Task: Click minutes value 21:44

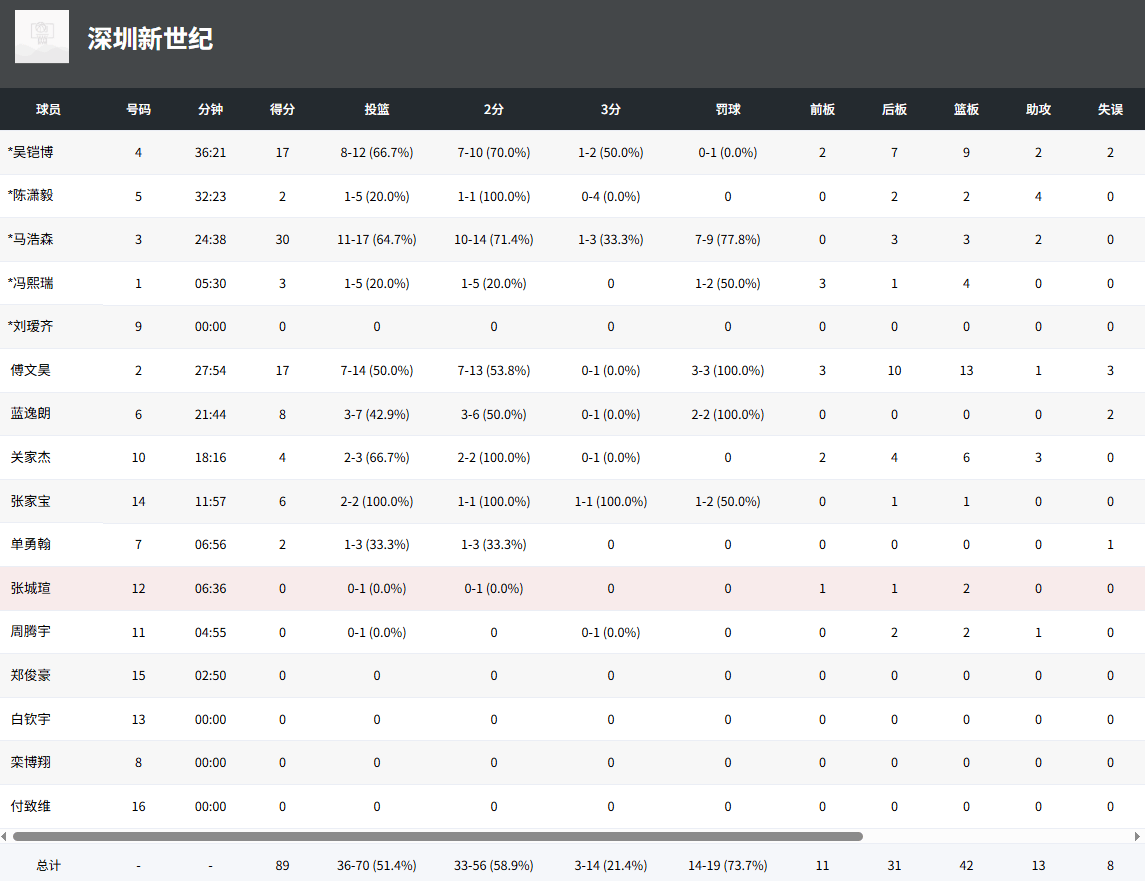Action: [210, 414]
